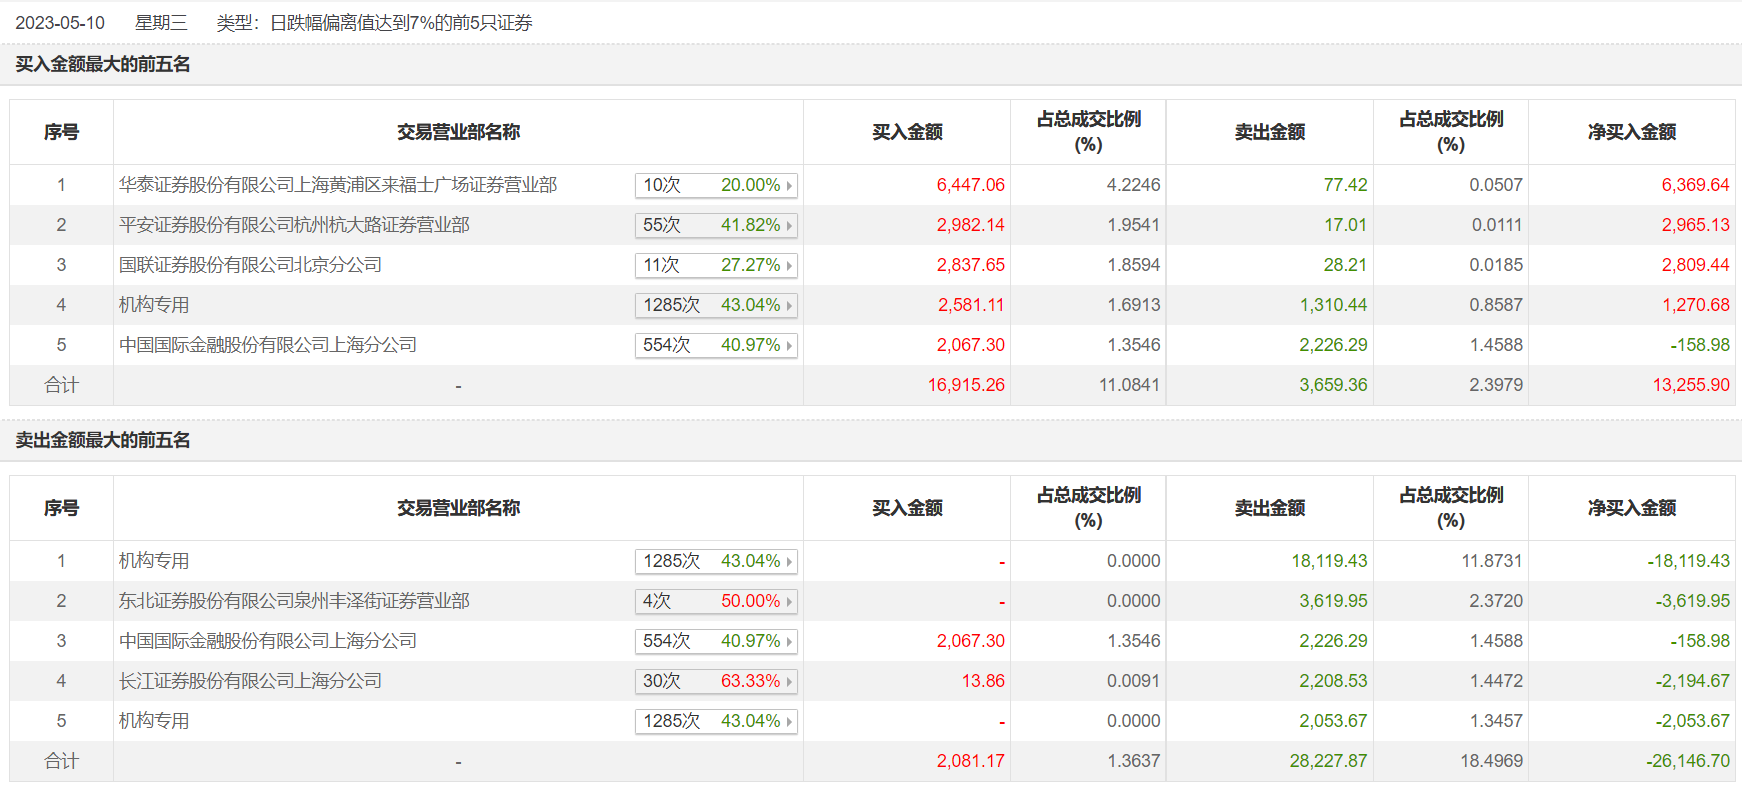Expand the 554次 40.97% badge in the buy table
The image size is (1742, 787).
click(716, 345)
